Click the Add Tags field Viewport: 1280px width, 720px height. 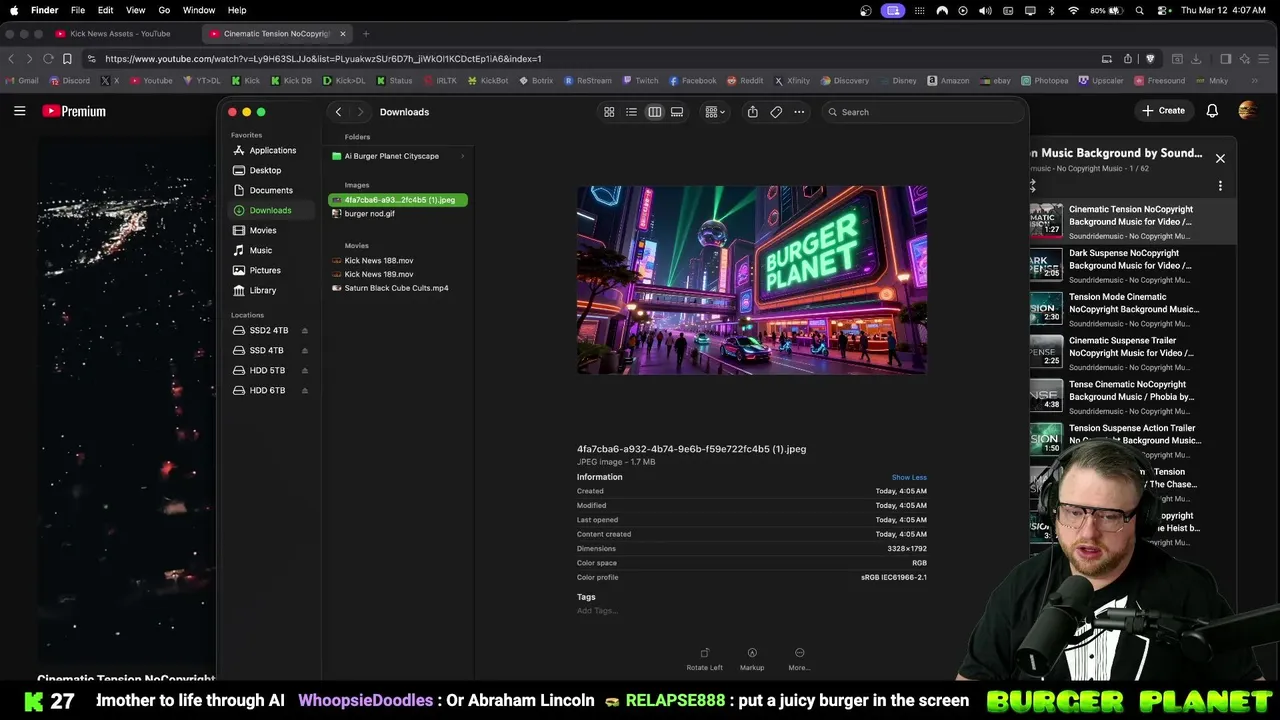point(597,610)
